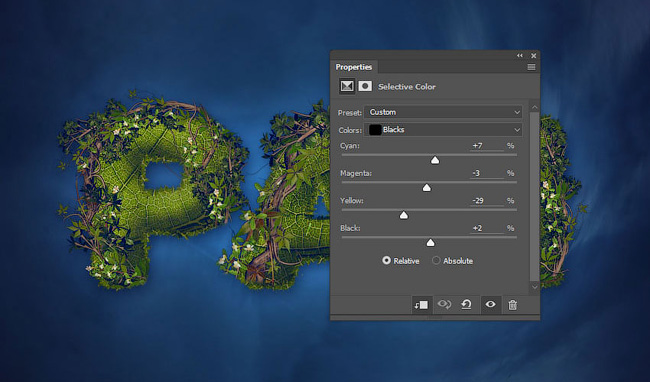The width and height of the screenshot is (650, 382).
Task: Click the panel scrollbar up arrow
Action: coord(535,107)
